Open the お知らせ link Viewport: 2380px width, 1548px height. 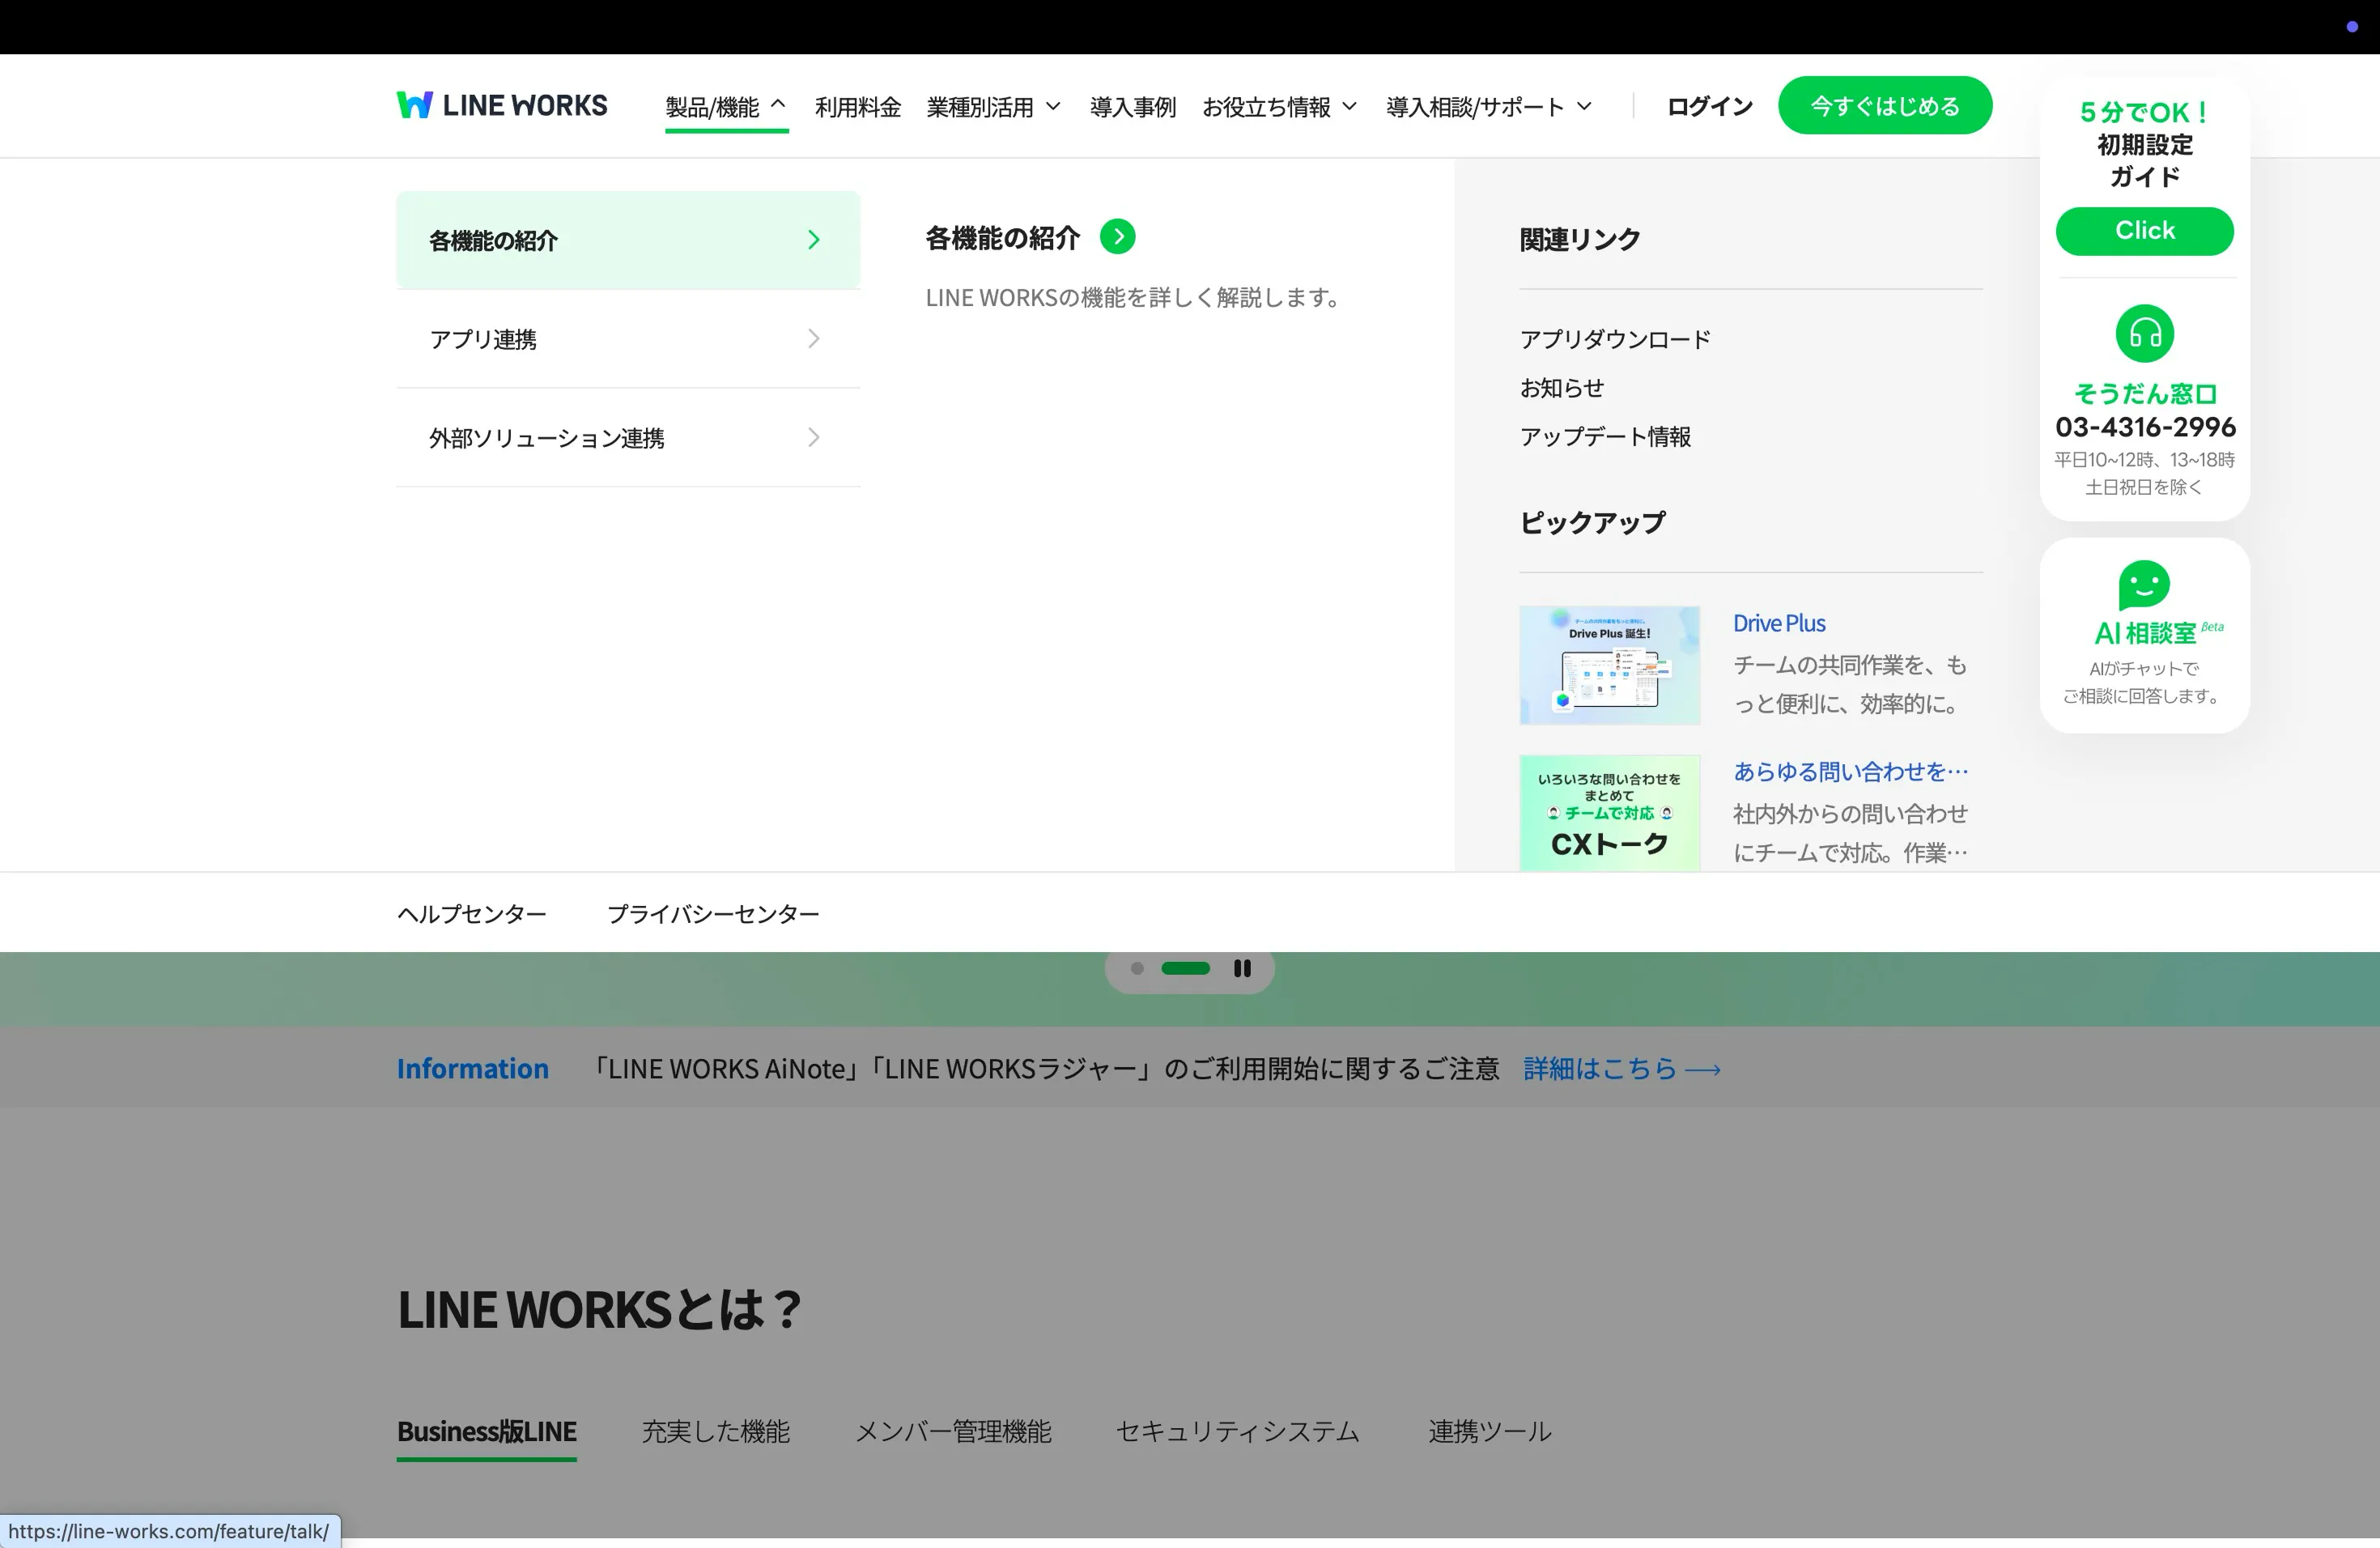pos(1561,388)
